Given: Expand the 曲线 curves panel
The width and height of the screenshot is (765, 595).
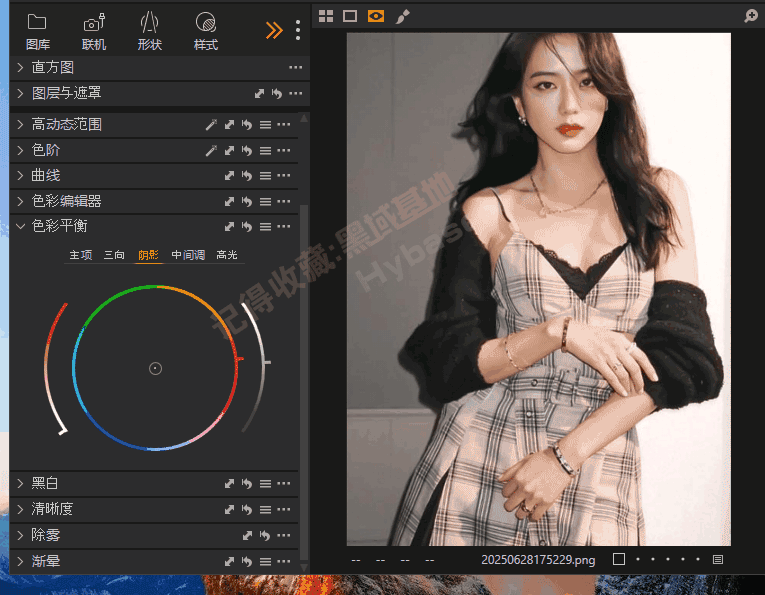Looking at the screenshot, I should click(x=20, y=176).
